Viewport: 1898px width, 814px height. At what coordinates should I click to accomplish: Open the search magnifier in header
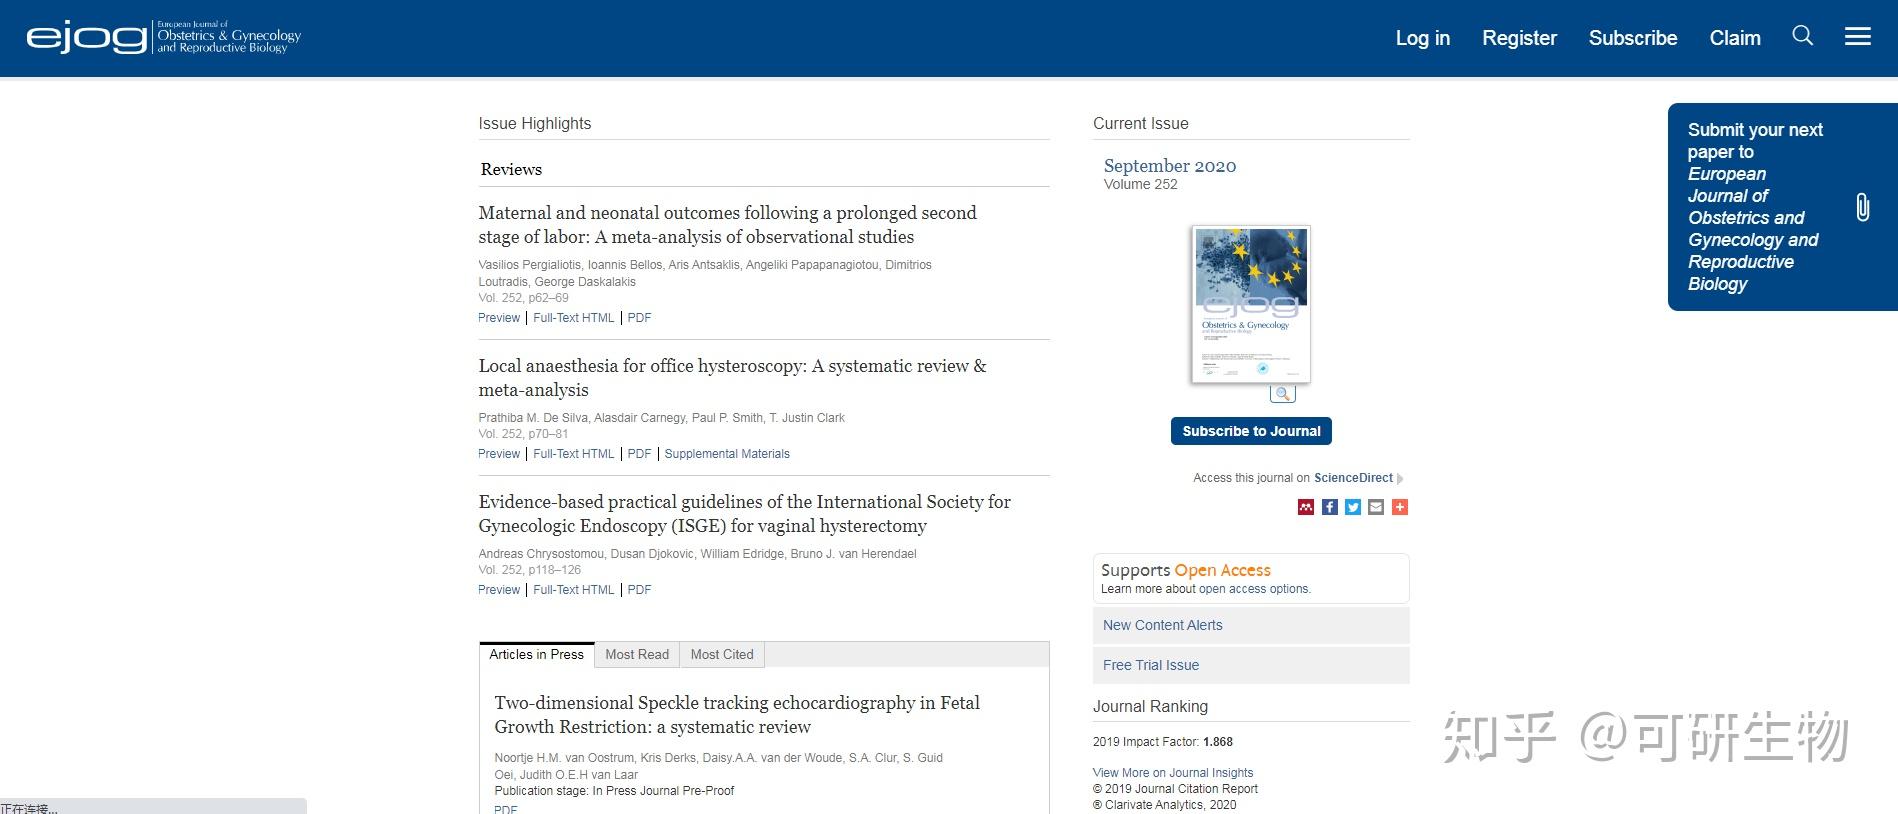(x=1802, y=36)
